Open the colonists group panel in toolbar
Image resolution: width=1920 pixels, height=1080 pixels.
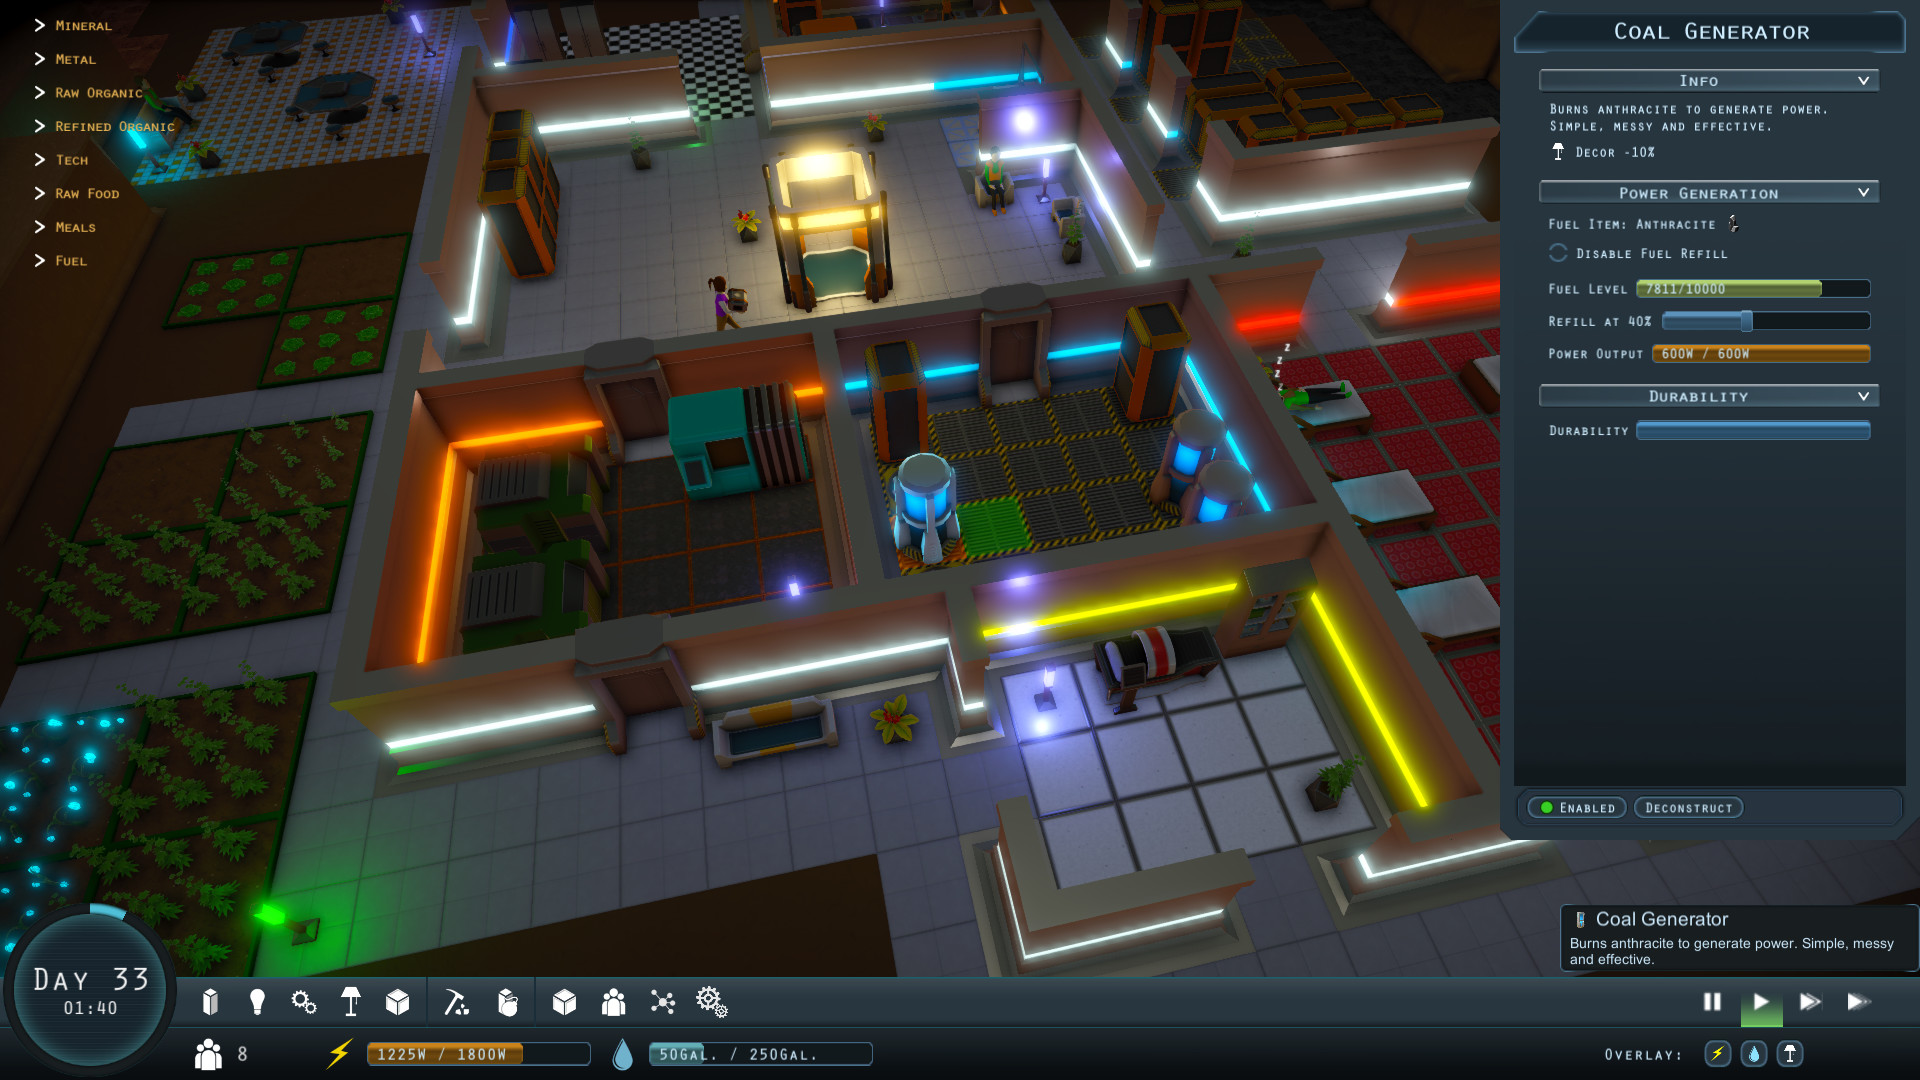pos(614,1002)
